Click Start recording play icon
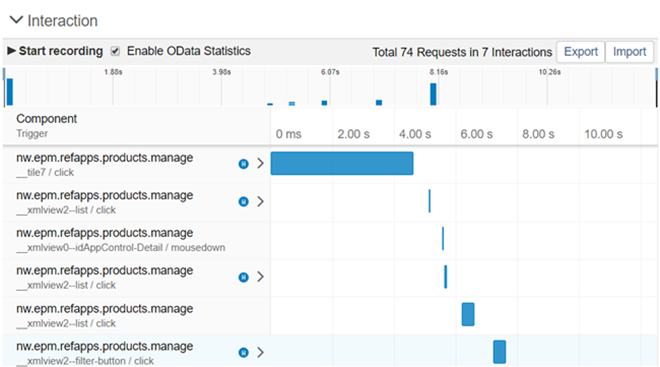 pyautogui.click(x=11, y=51)
